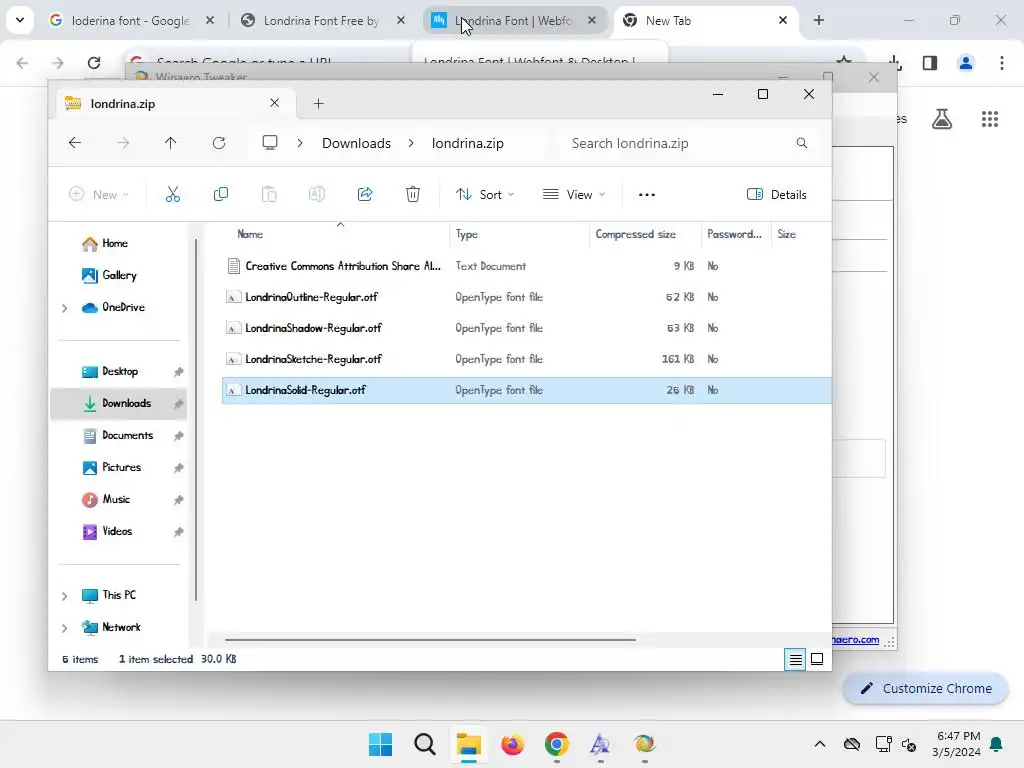Close the londrina.zip Explorer tab
The width and height of the screenshot is (1024, 768).
[x=274, y=103]
